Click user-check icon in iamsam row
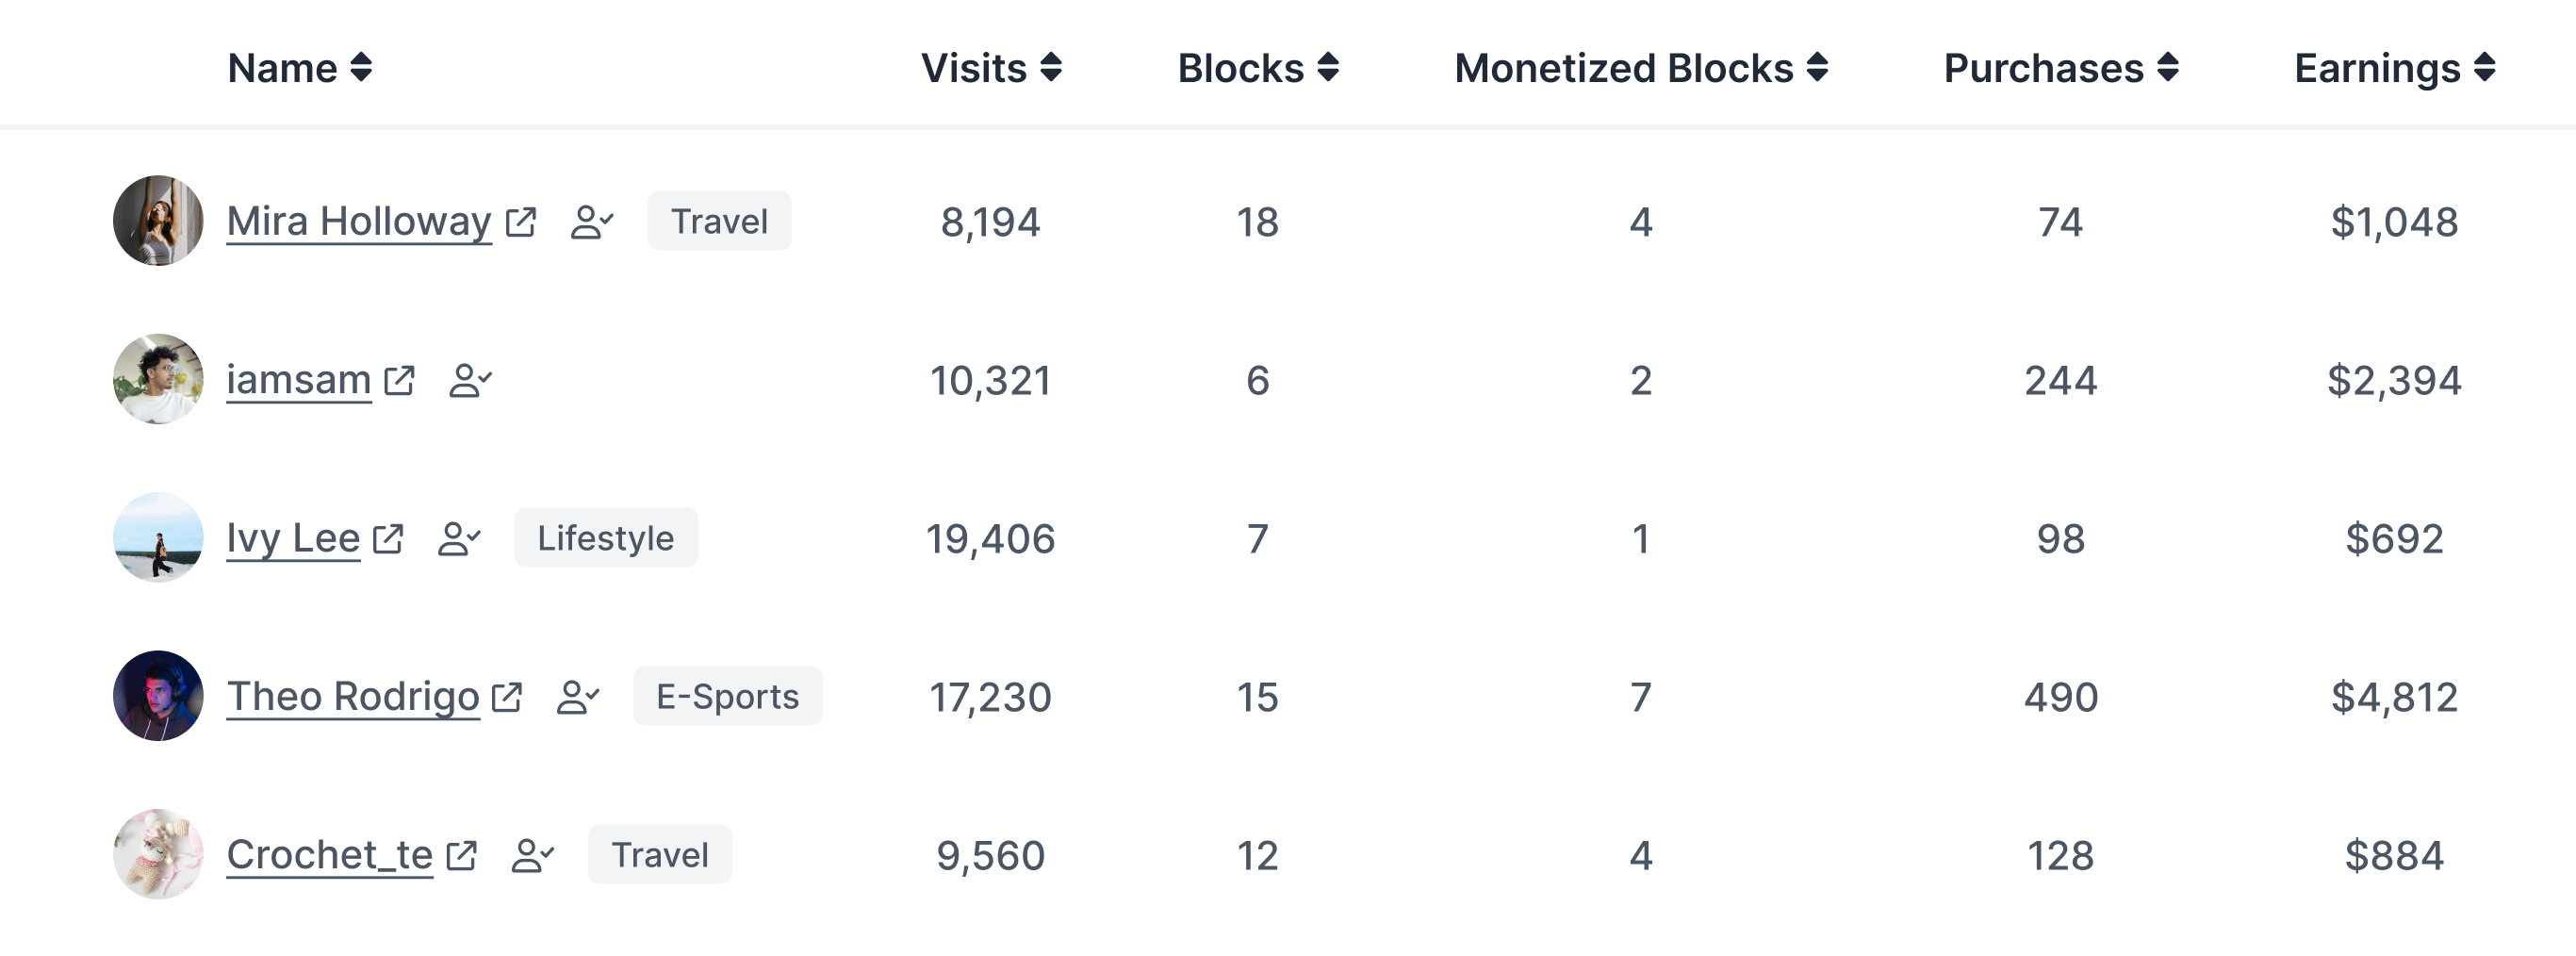 [470, 380]
